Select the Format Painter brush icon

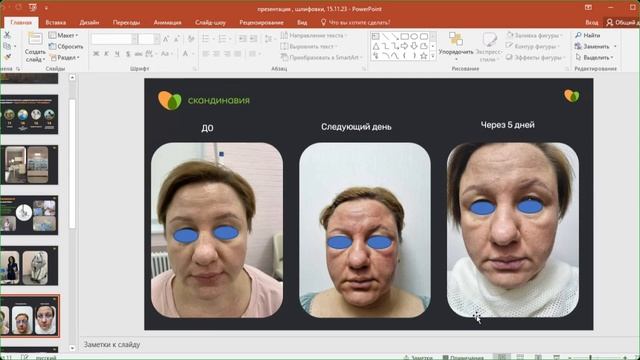pyautogui.click(x=7, y=57)
